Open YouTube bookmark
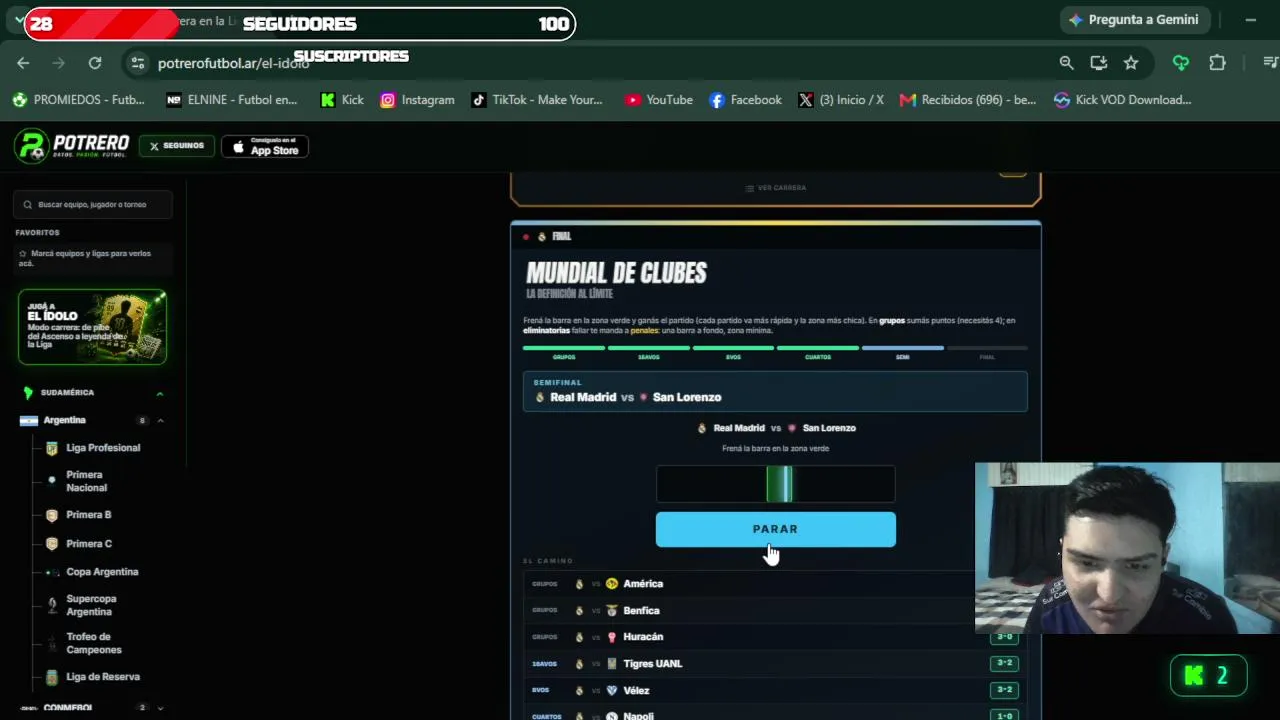Image resolution: width=1280 pixels, height=720 pixels. click(659, 100)
